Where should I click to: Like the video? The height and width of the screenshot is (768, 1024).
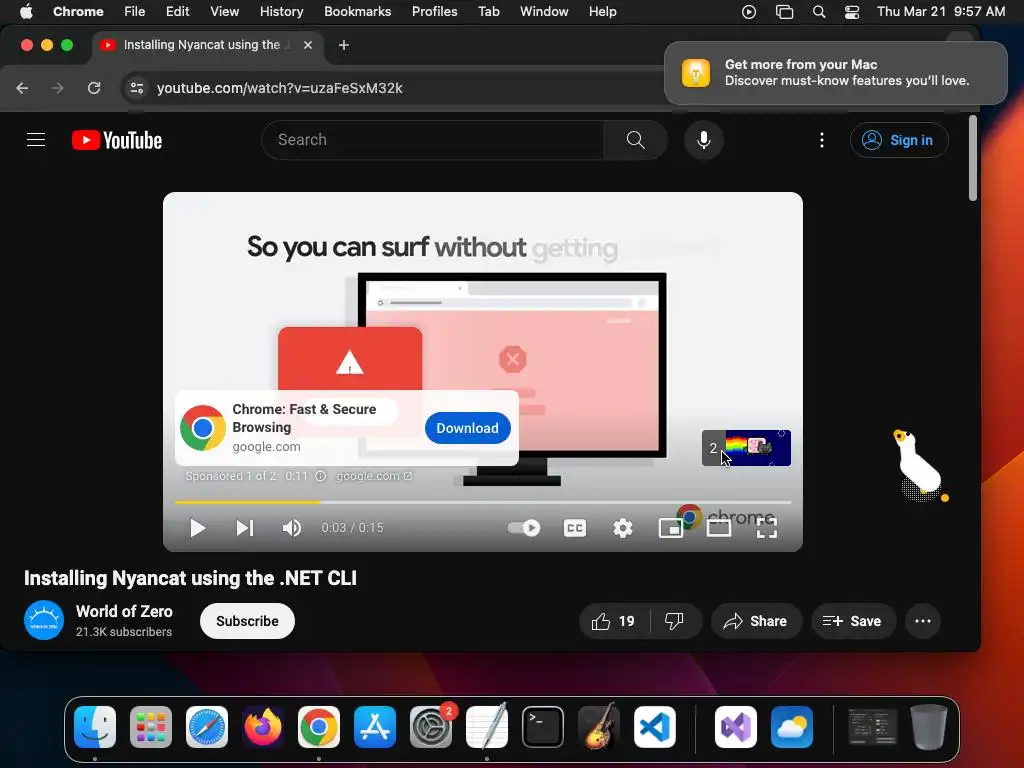pos(613,621)
